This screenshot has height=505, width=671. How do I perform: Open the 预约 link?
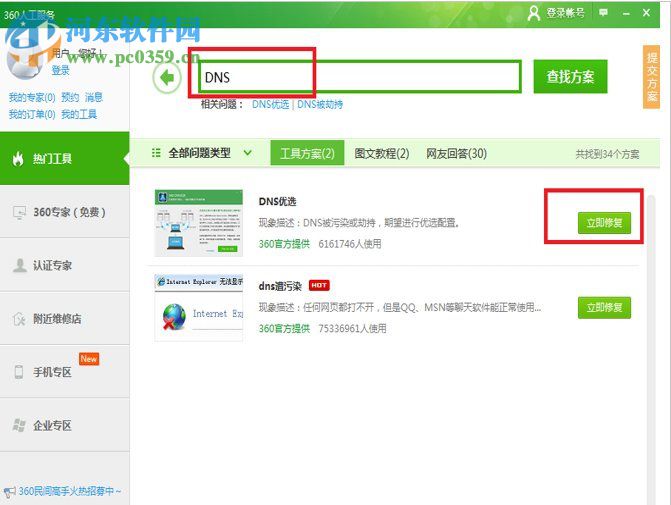point(70,98)
